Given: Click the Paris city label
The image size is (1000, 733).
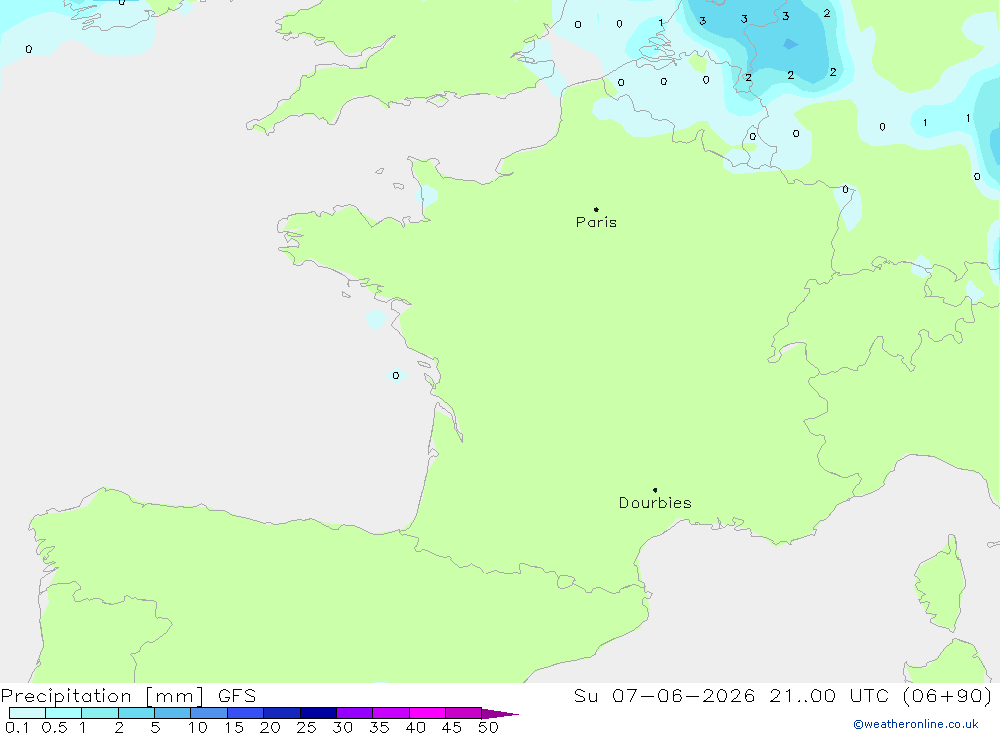Looking at the screenshot, I should click(596, 222).
